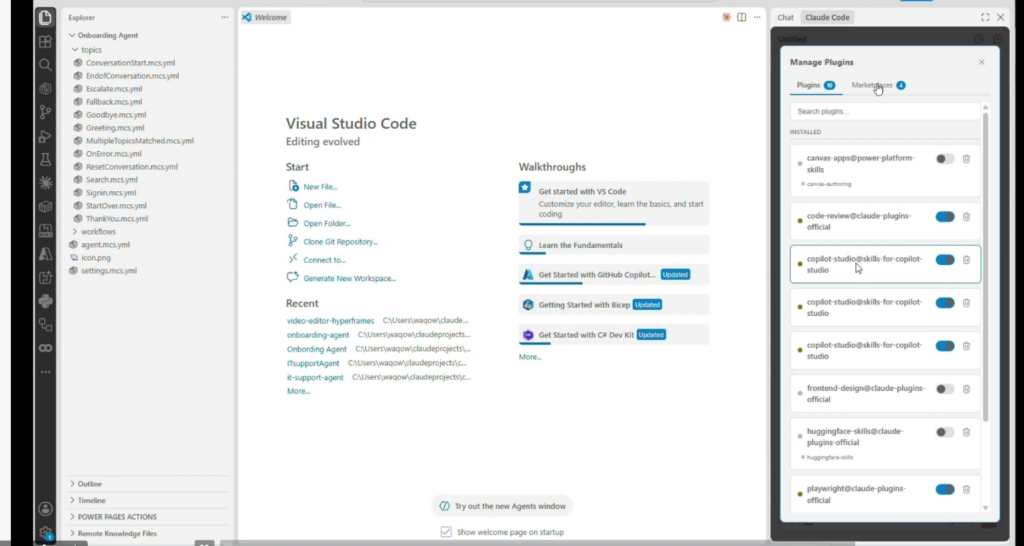Image resolution: width=1024 pixels, height=546 pixels.
Task: Click the infinity-shaped activity bar icon
Action: [45, 348]
